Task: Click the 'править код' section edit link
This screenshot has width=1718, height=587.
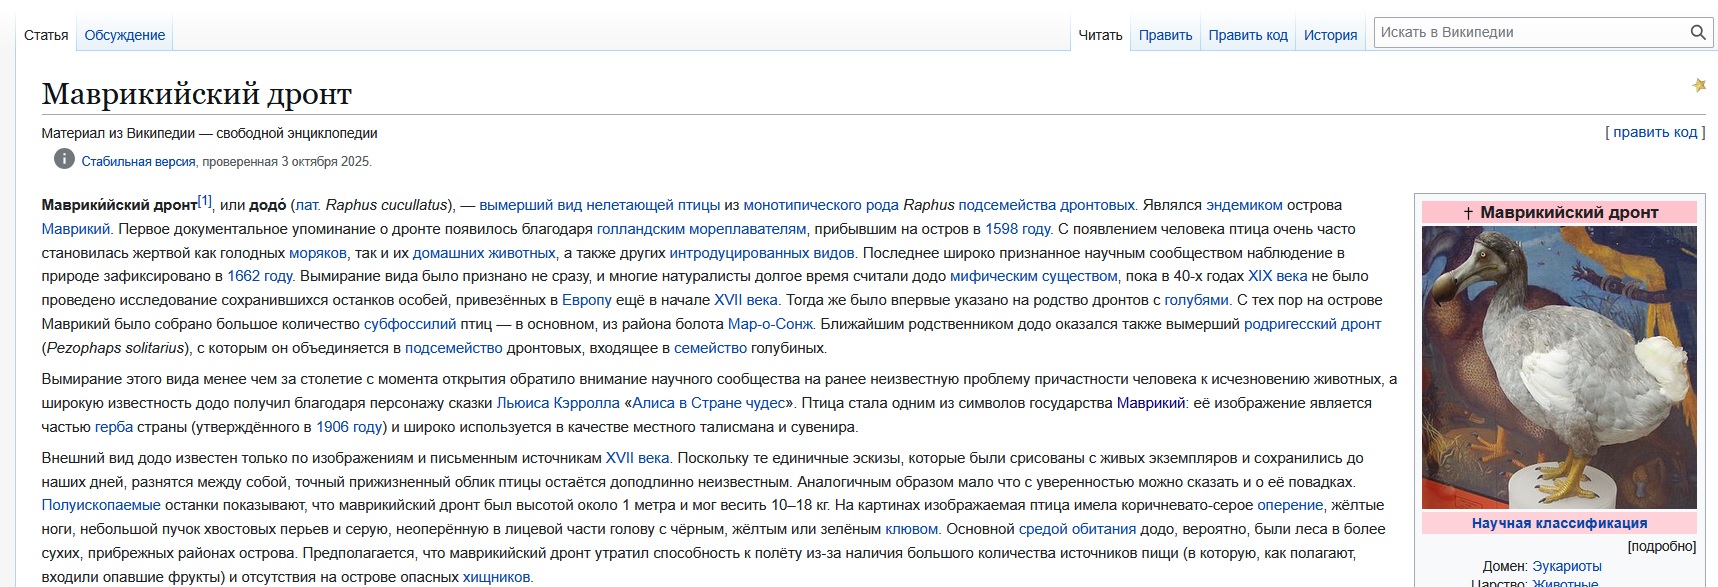Action: click(x=1655, y=132)
